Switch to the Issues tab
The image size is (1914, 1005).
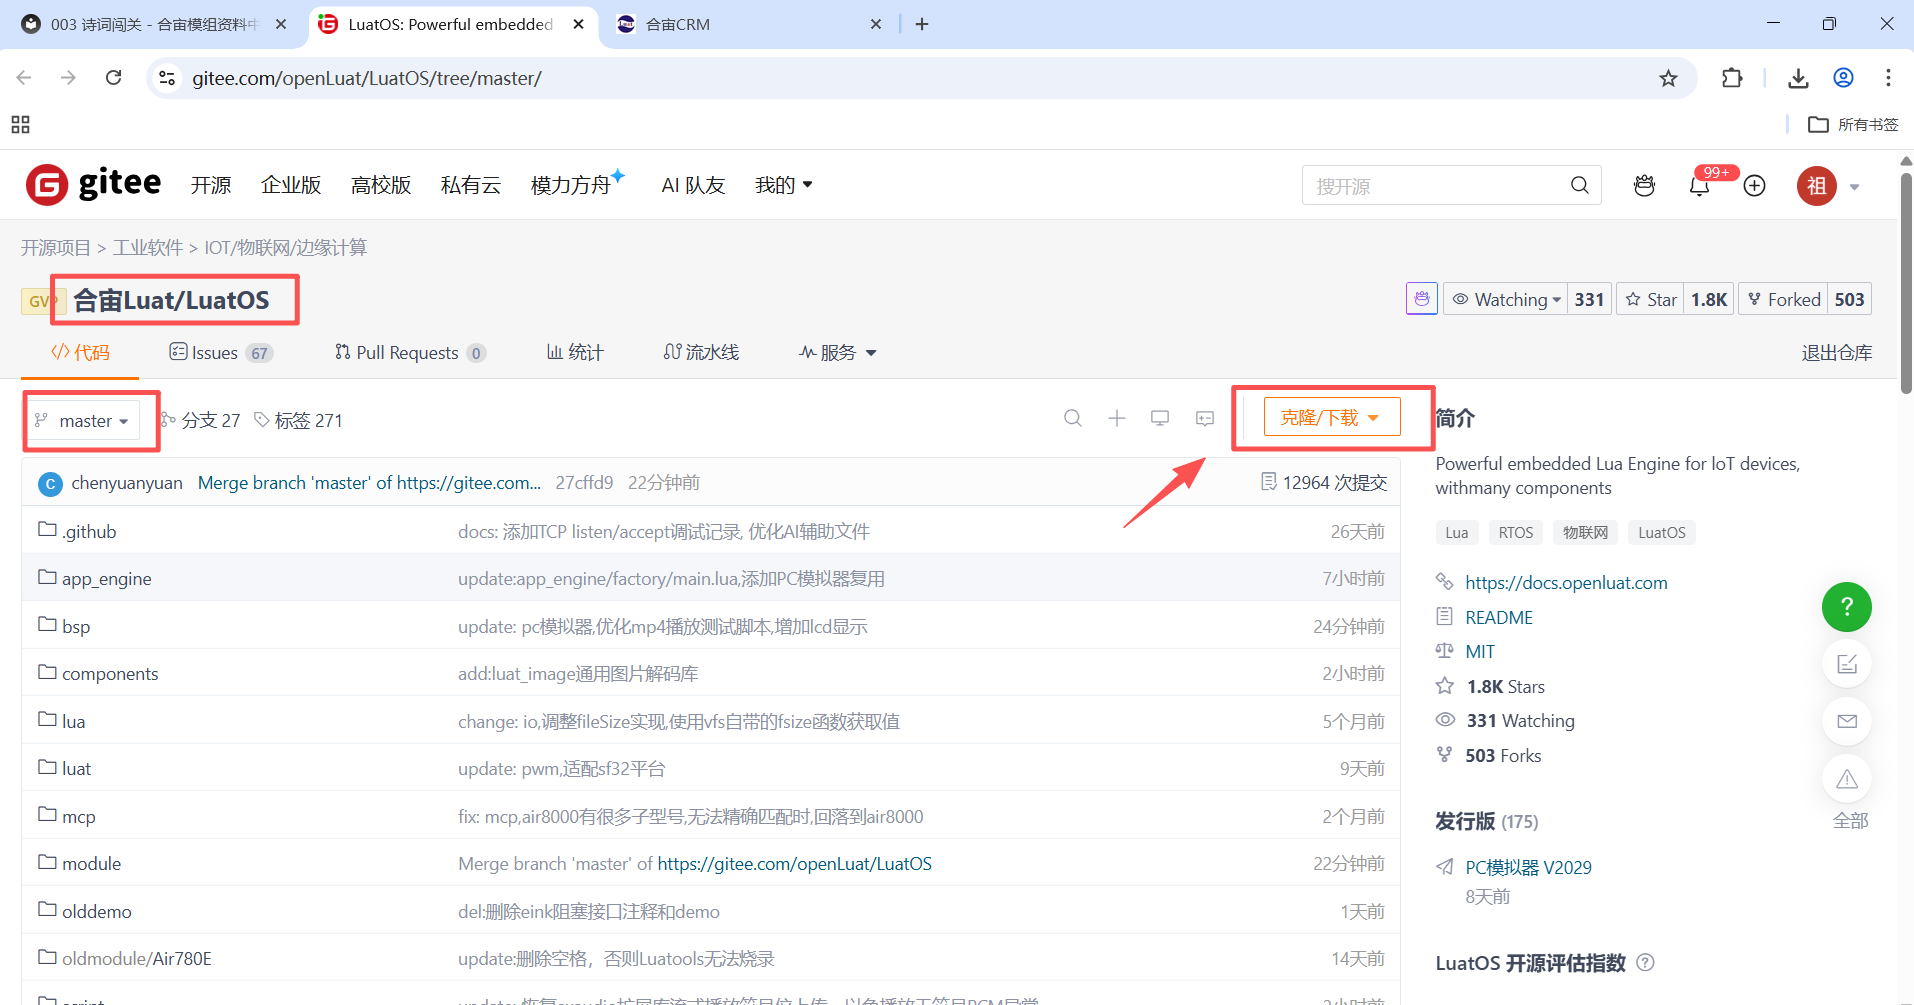click(x=221, y=352)
